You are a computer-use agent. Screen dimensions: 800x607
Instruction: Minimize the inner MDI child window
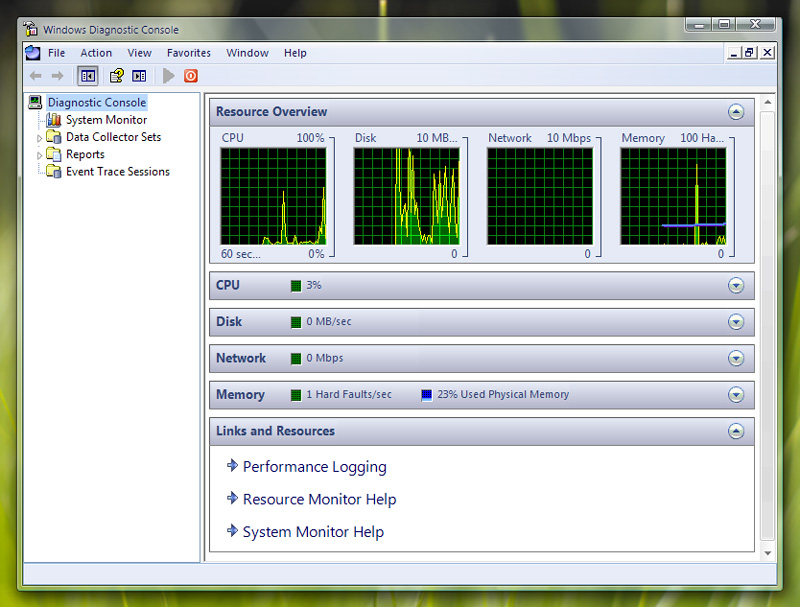734,53
